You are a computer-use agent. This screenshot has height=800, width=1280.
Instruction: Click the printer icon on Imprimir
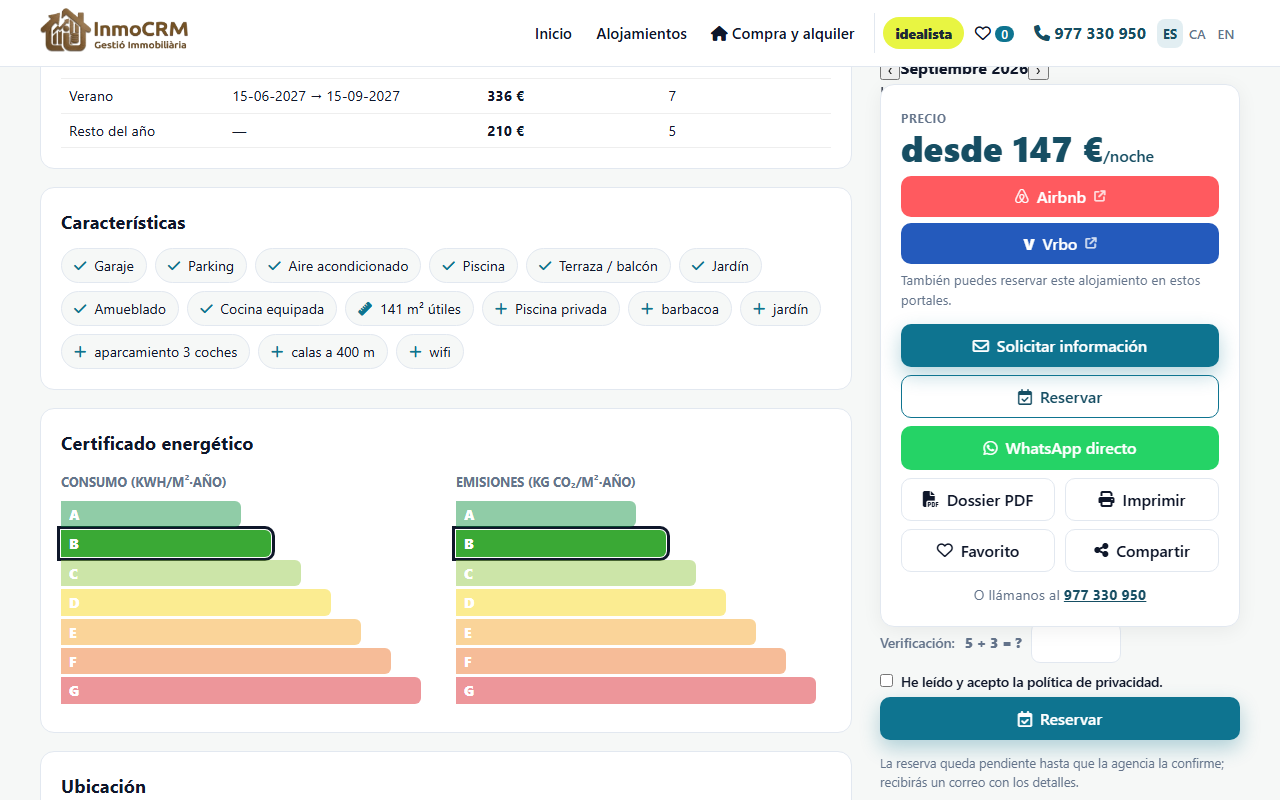point(1106,500)
